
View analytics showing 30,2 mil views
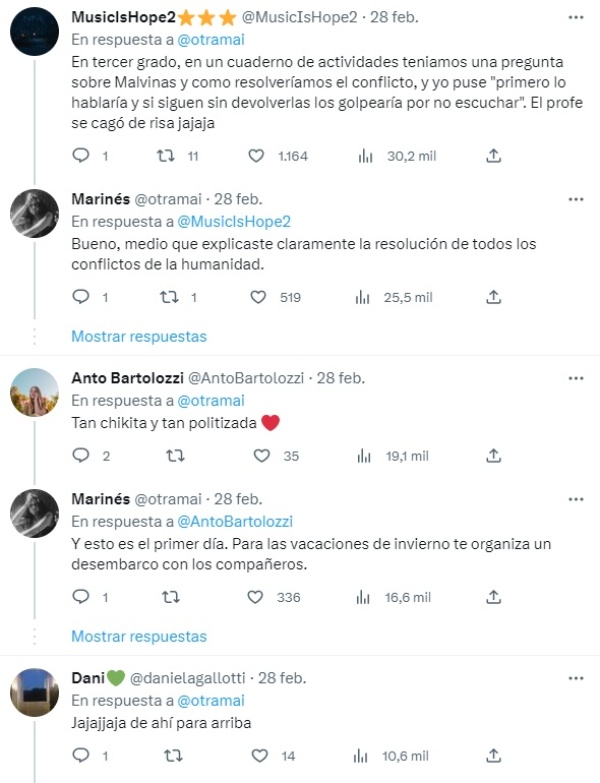[366, 155]
